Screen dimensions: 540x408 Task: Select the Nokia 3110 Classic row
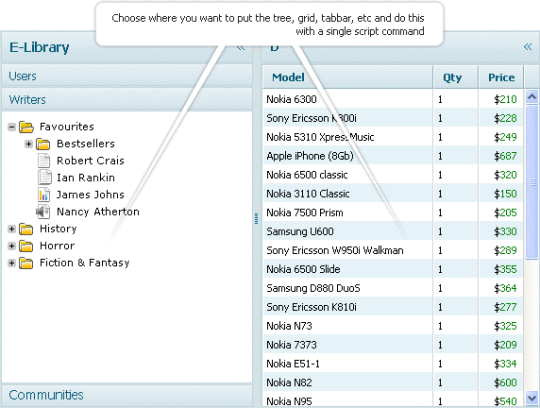[393, 193]
